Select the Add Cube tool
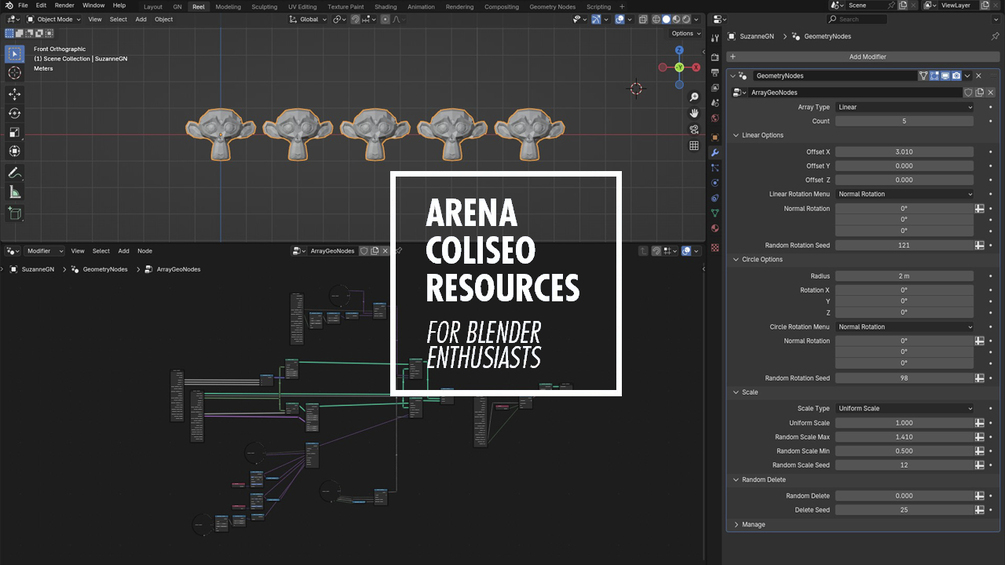 click(x=14, y=213)
